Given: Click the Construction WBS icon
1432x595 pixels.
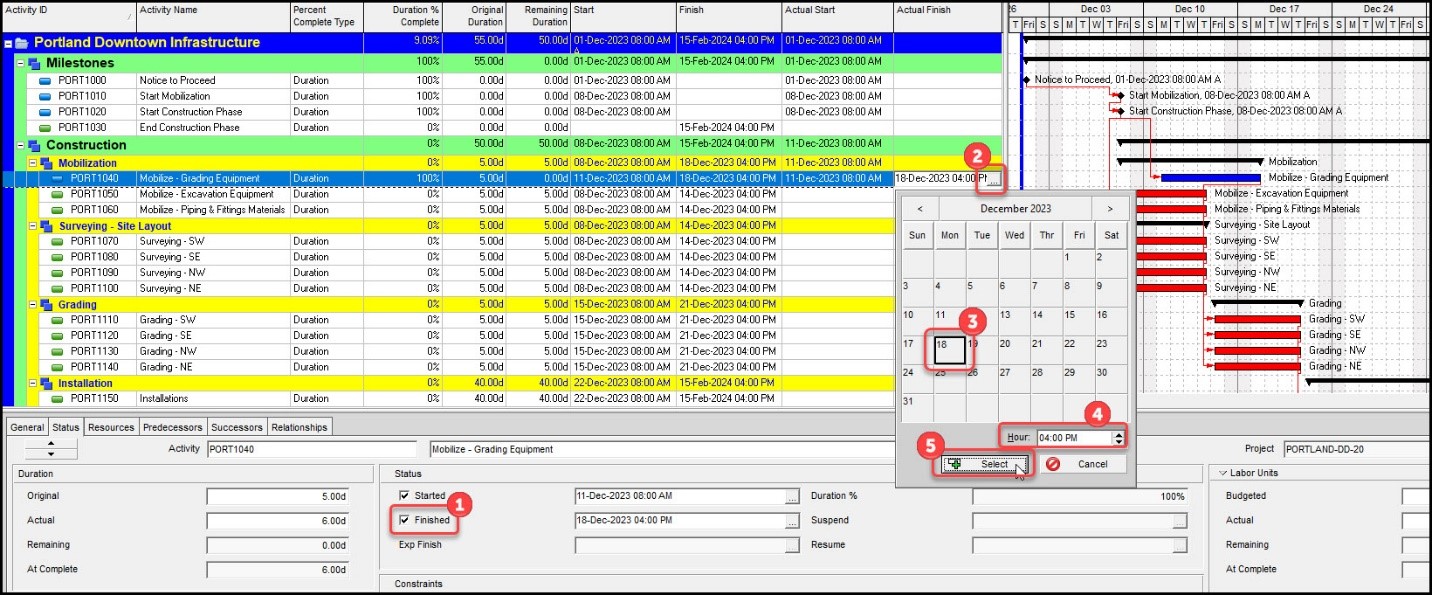Looking at the screenshot, I should [x=35, y=146].
